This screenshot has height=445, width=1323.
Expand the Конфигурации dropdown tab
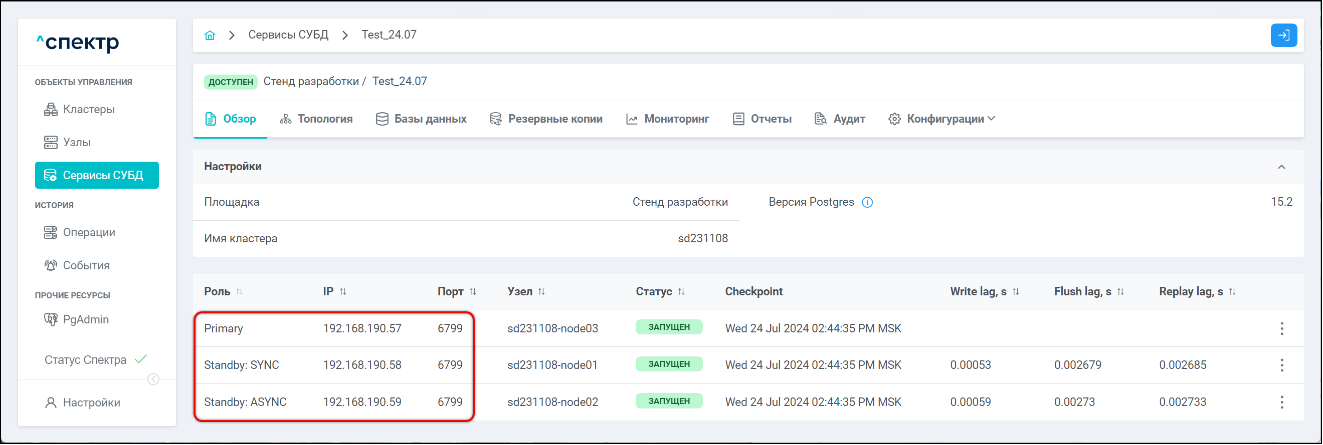pyautogui.click(x=942, y=119)
